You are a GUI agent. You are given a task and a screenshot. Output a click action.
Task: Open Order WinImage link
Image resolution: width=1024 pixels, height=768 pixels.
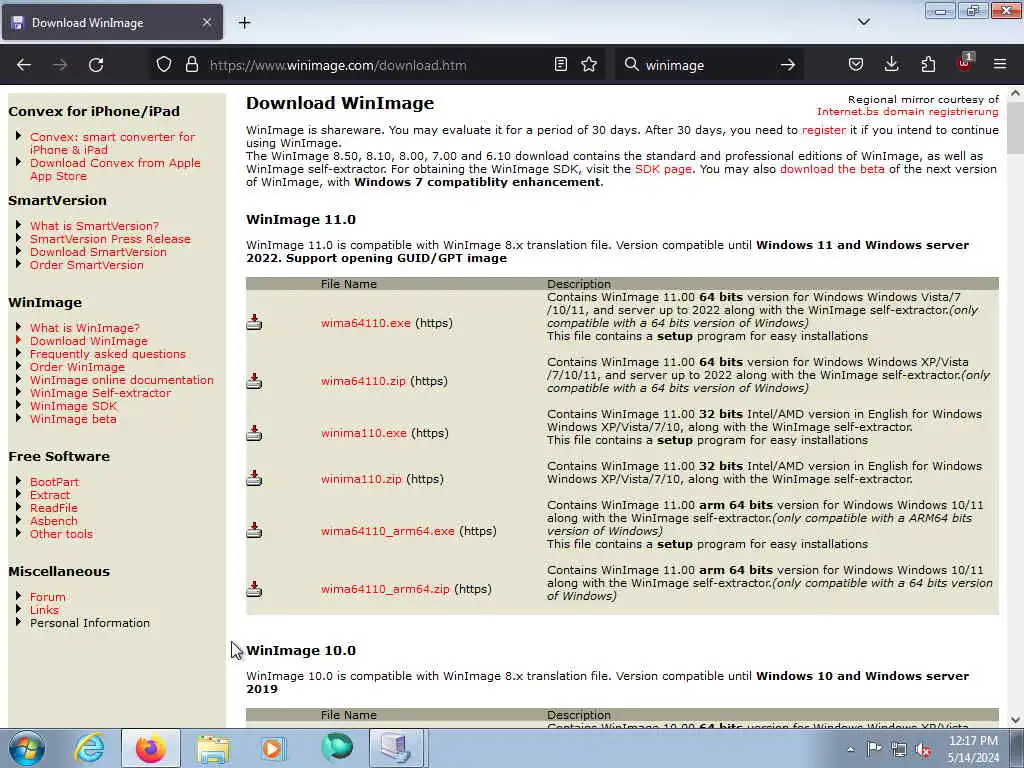point(77,367)
